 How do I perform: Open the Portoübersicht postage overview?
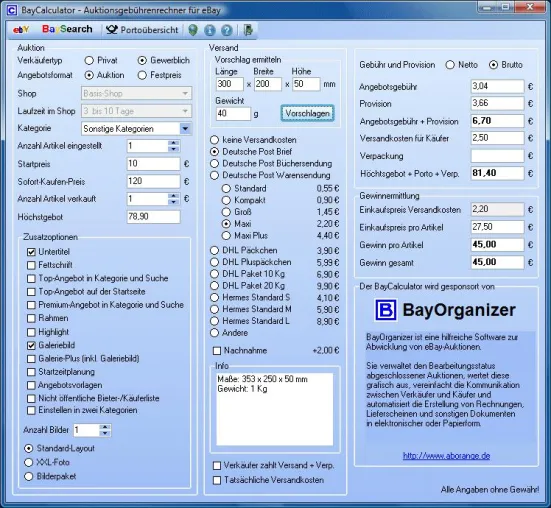142,30
